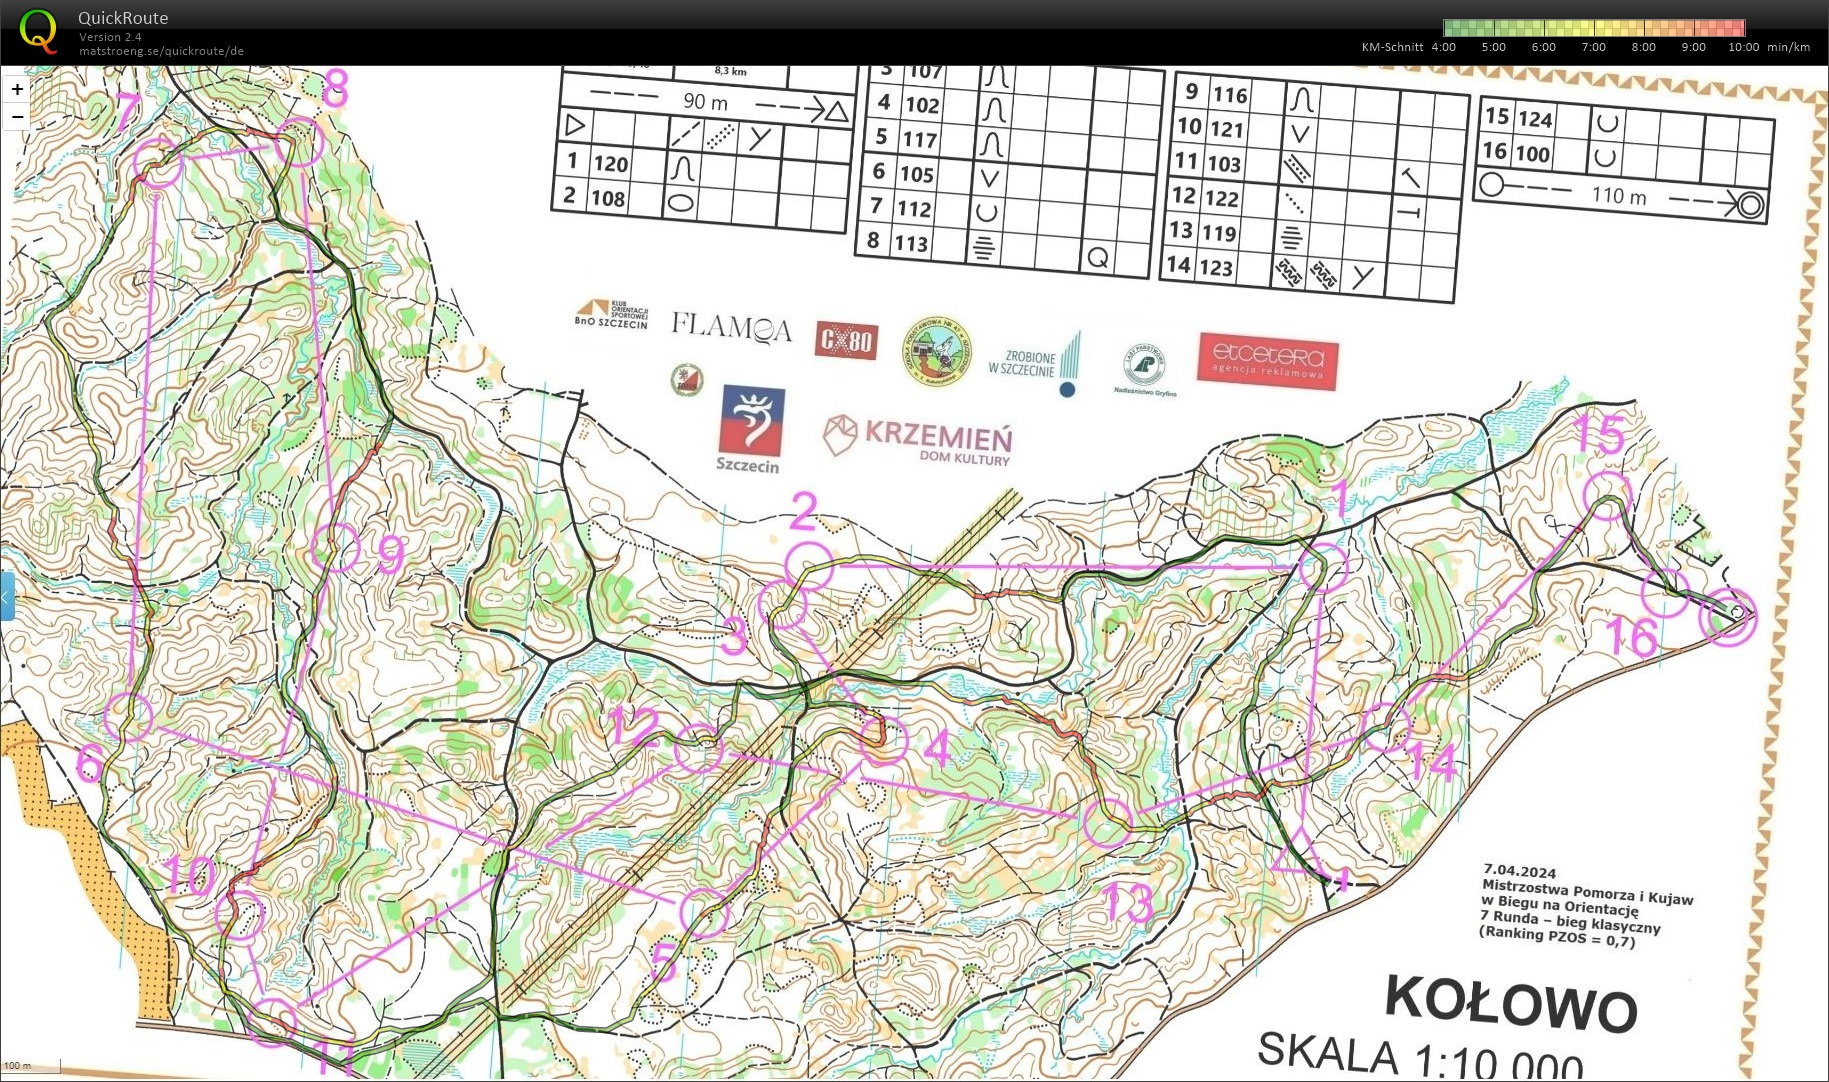The height and width of the screenshot is (1082, 1829).
Task: Click the CX80 sponsor logo
Action: click(x=845, y=341)
